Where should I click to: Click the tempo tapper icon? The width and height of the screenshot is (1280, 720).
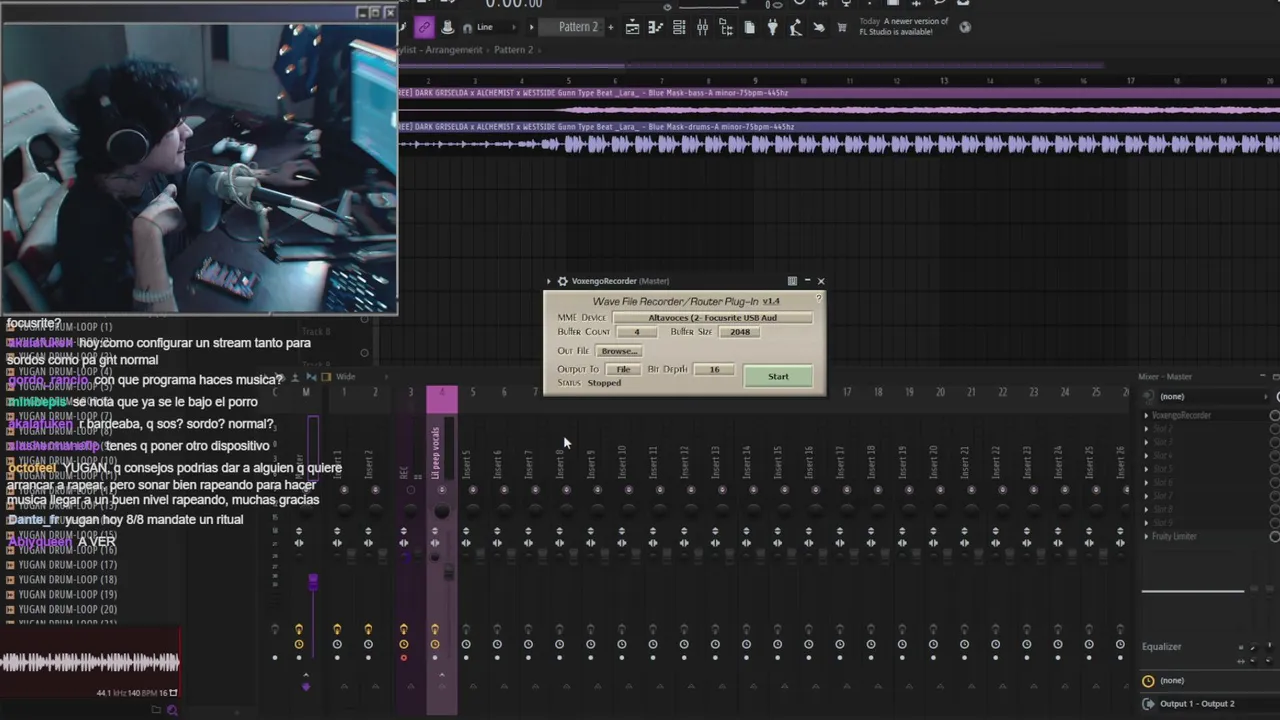click(796, 27)
